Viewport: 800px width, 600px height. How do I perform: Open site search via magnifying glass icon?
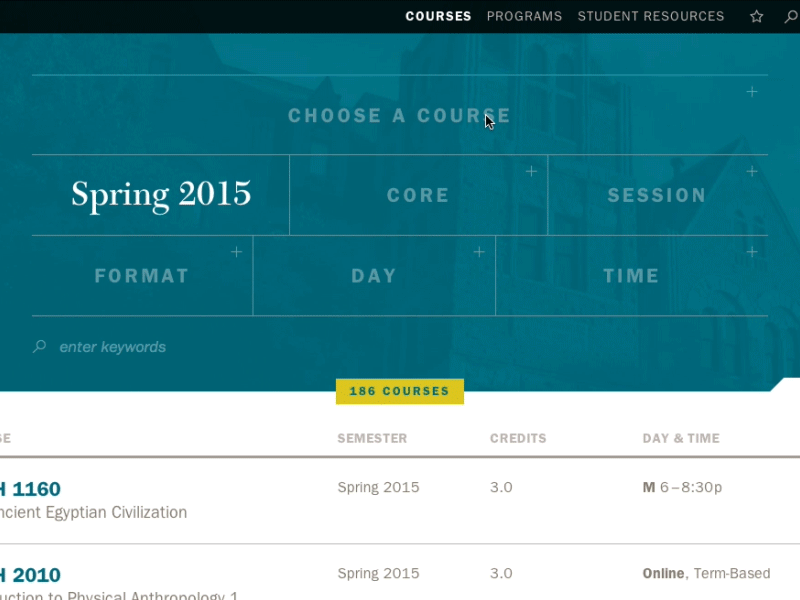(790, 16)
